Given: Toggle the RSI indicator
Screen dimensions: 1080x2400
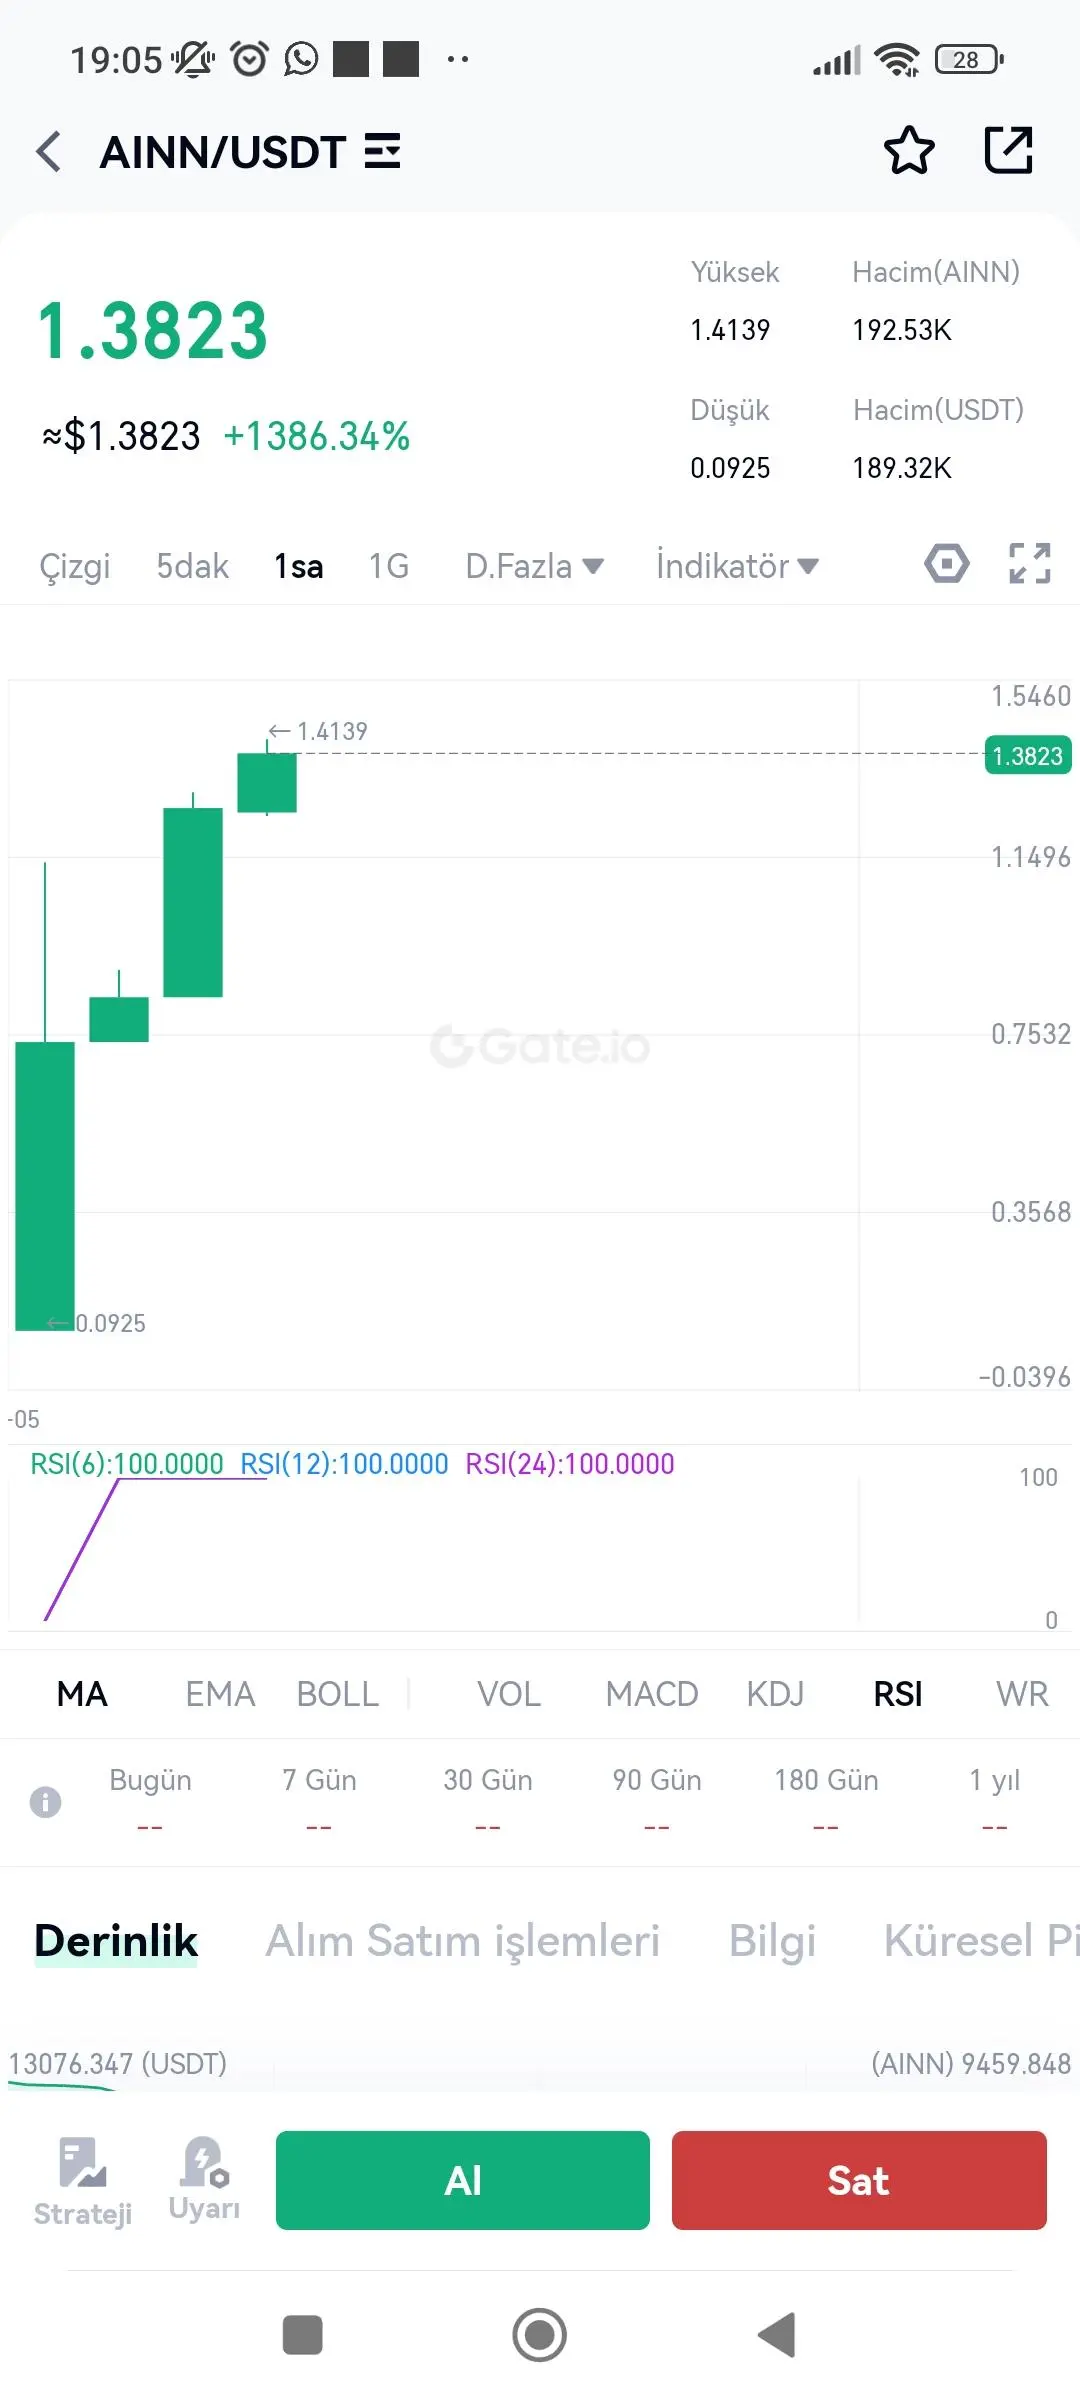Looking at the screenshot, I should pyautogui.click(x=898, y=1694).
